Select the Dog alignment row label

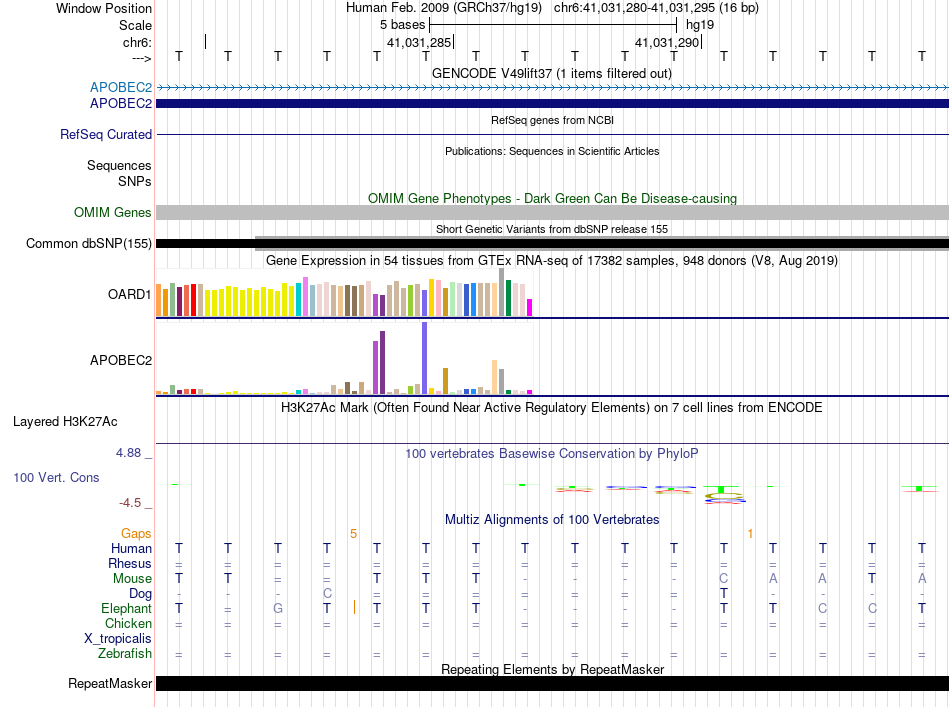pos(140,594)
